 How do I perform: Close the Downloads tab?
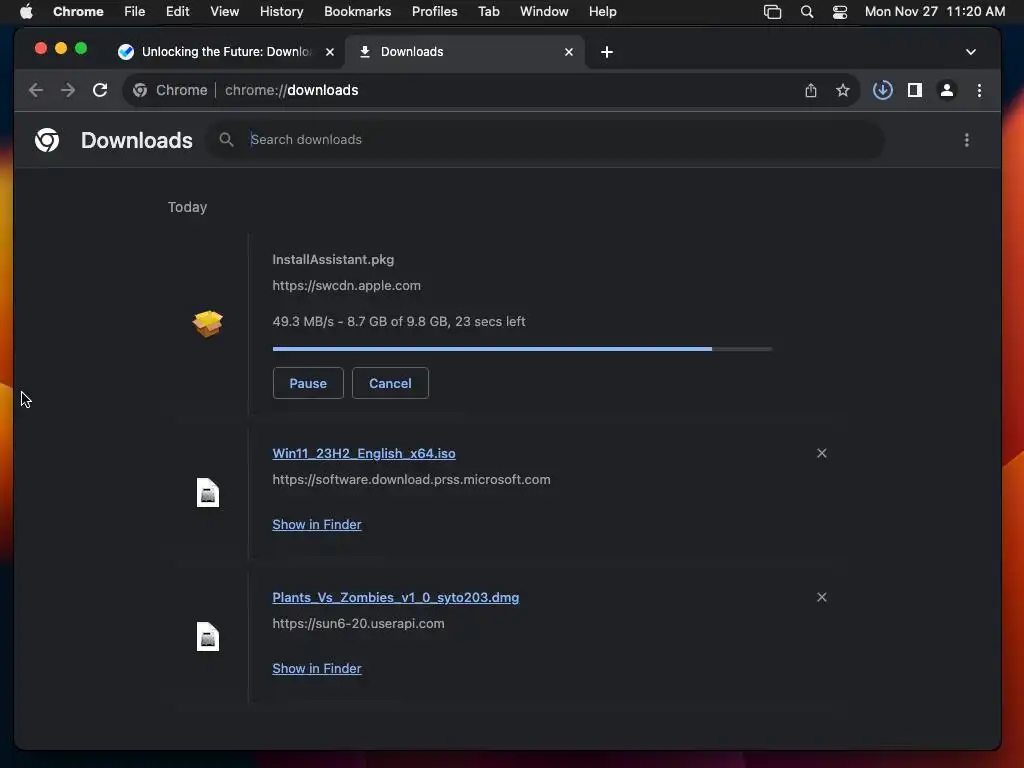tap(569, 52)
